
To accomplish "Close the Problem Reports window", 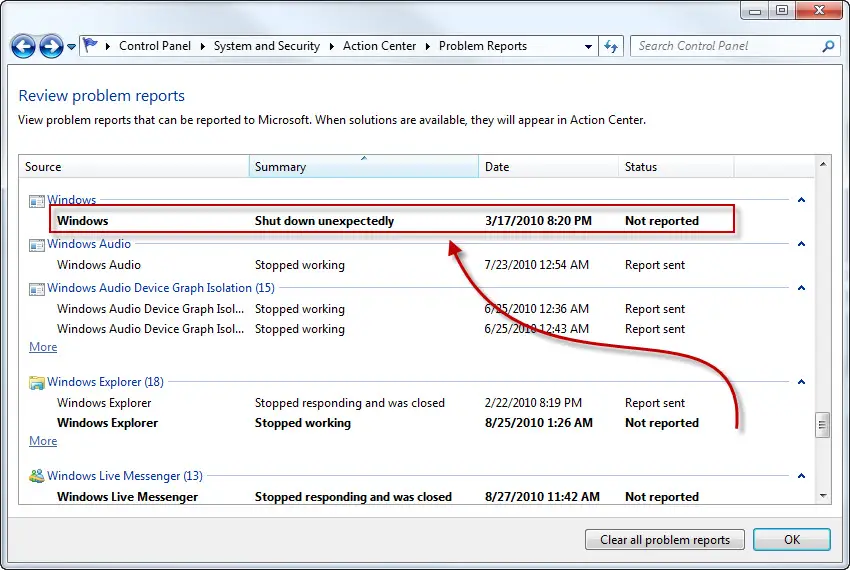I will 819,10.
